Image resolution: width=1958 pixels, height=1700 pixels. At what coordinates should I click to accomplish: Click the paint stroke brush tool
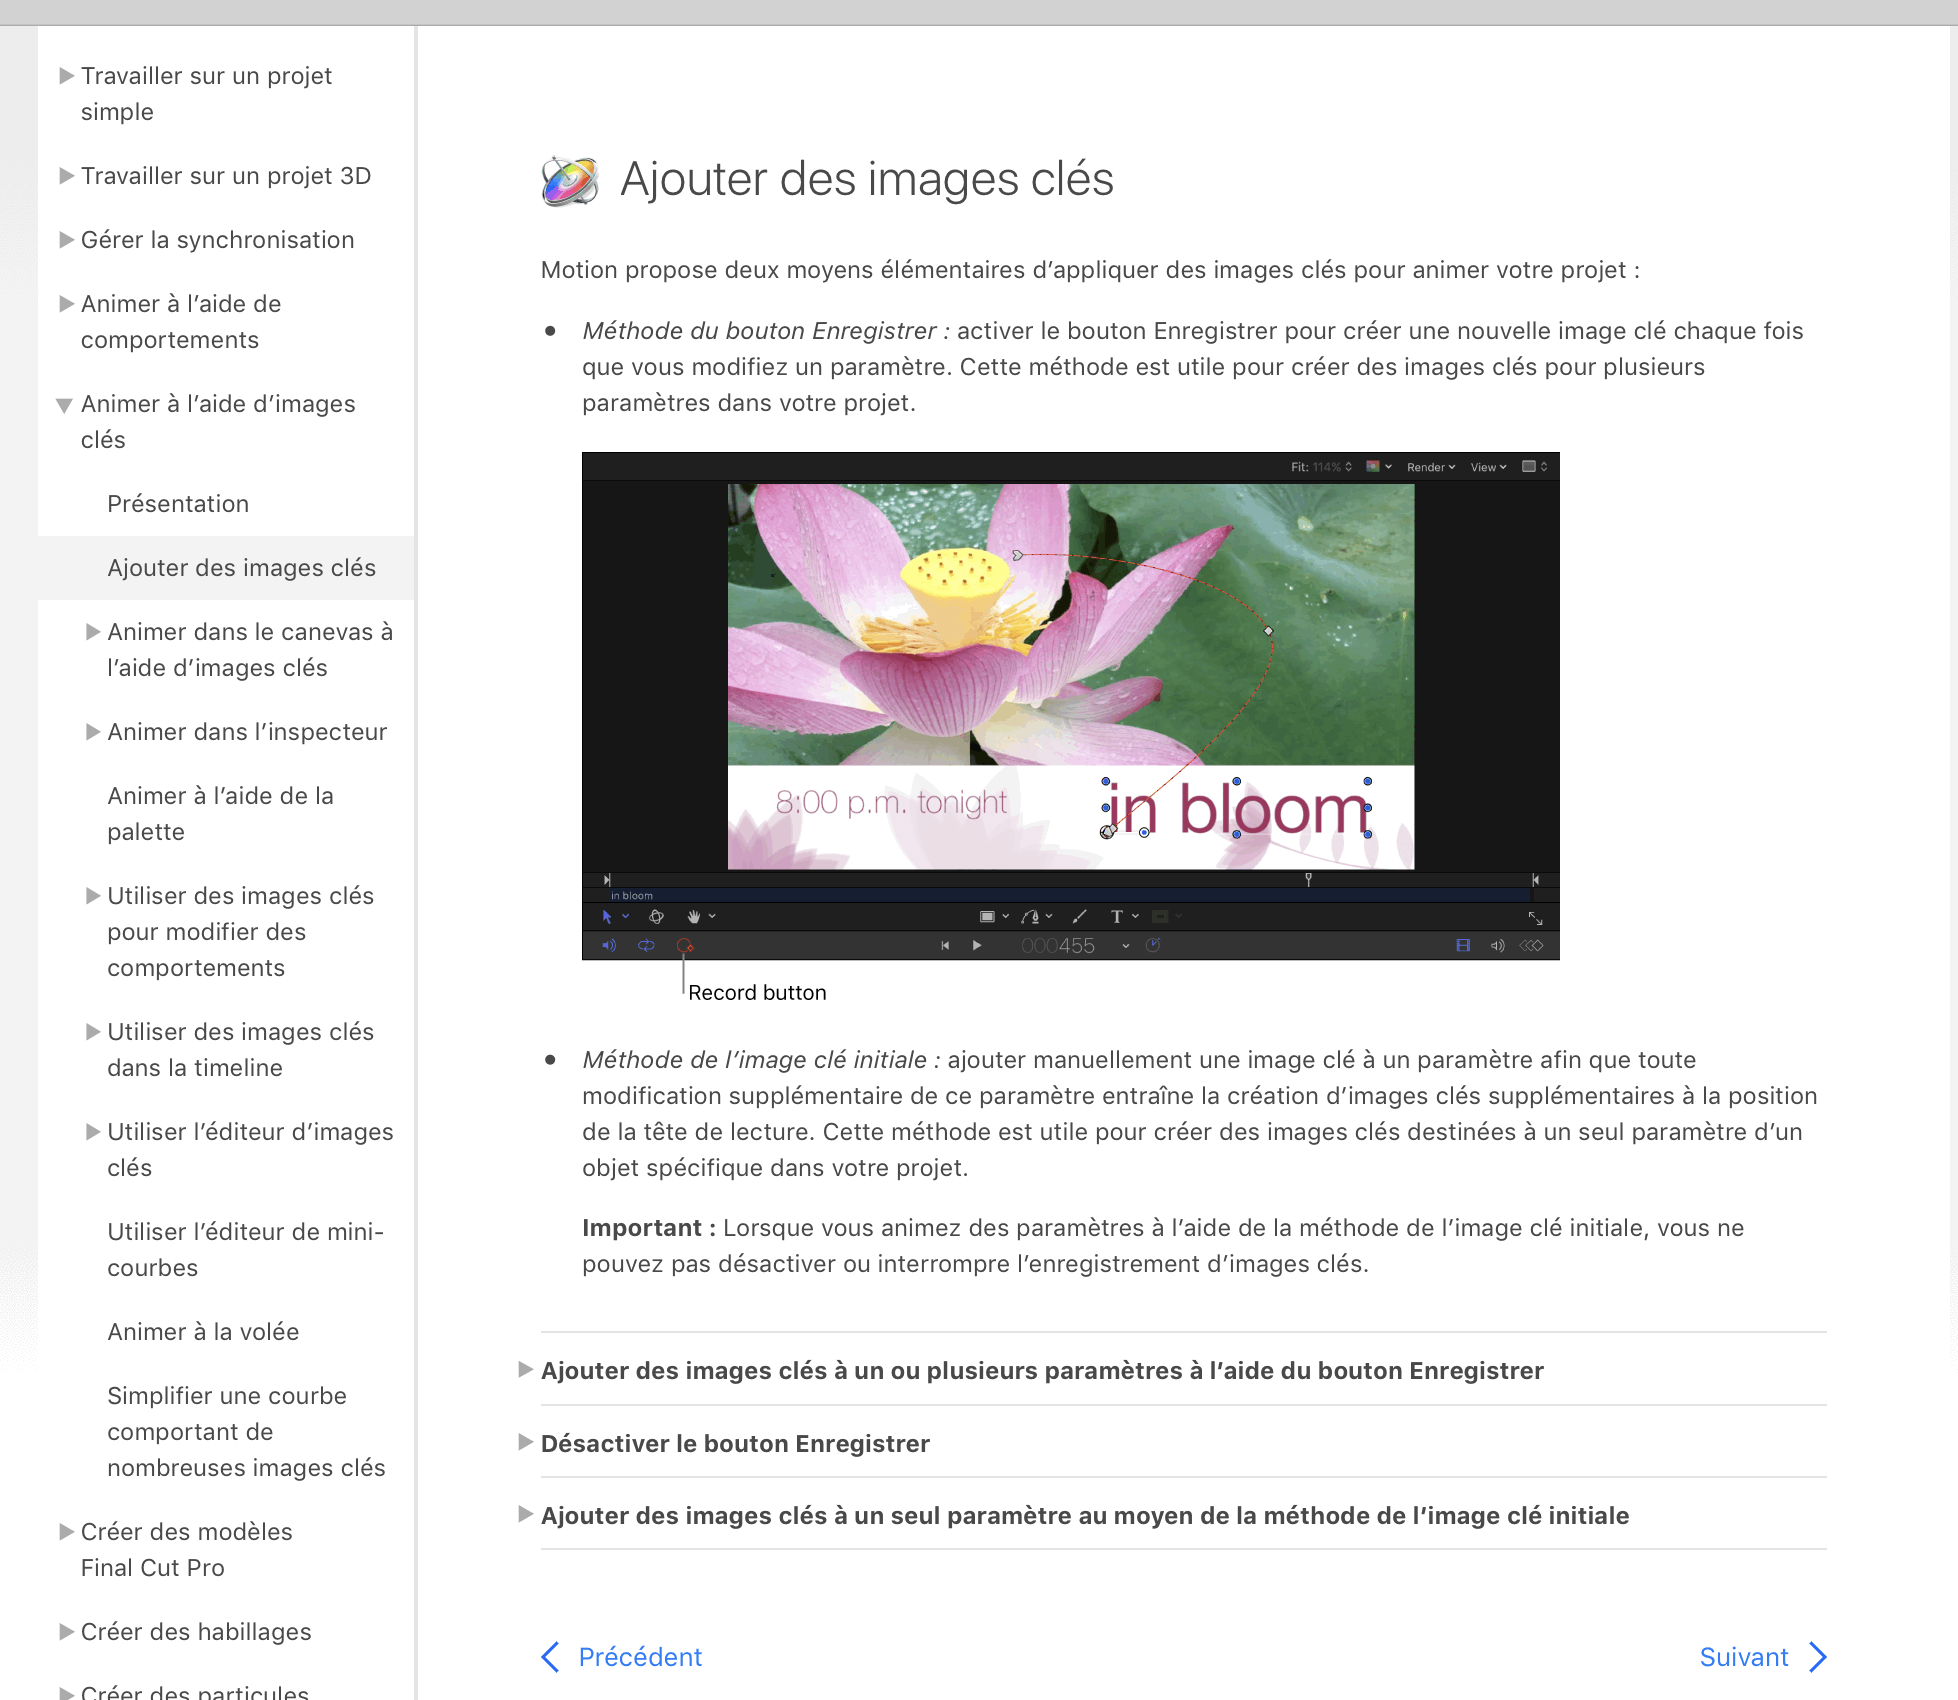[x=1079, y=916]
